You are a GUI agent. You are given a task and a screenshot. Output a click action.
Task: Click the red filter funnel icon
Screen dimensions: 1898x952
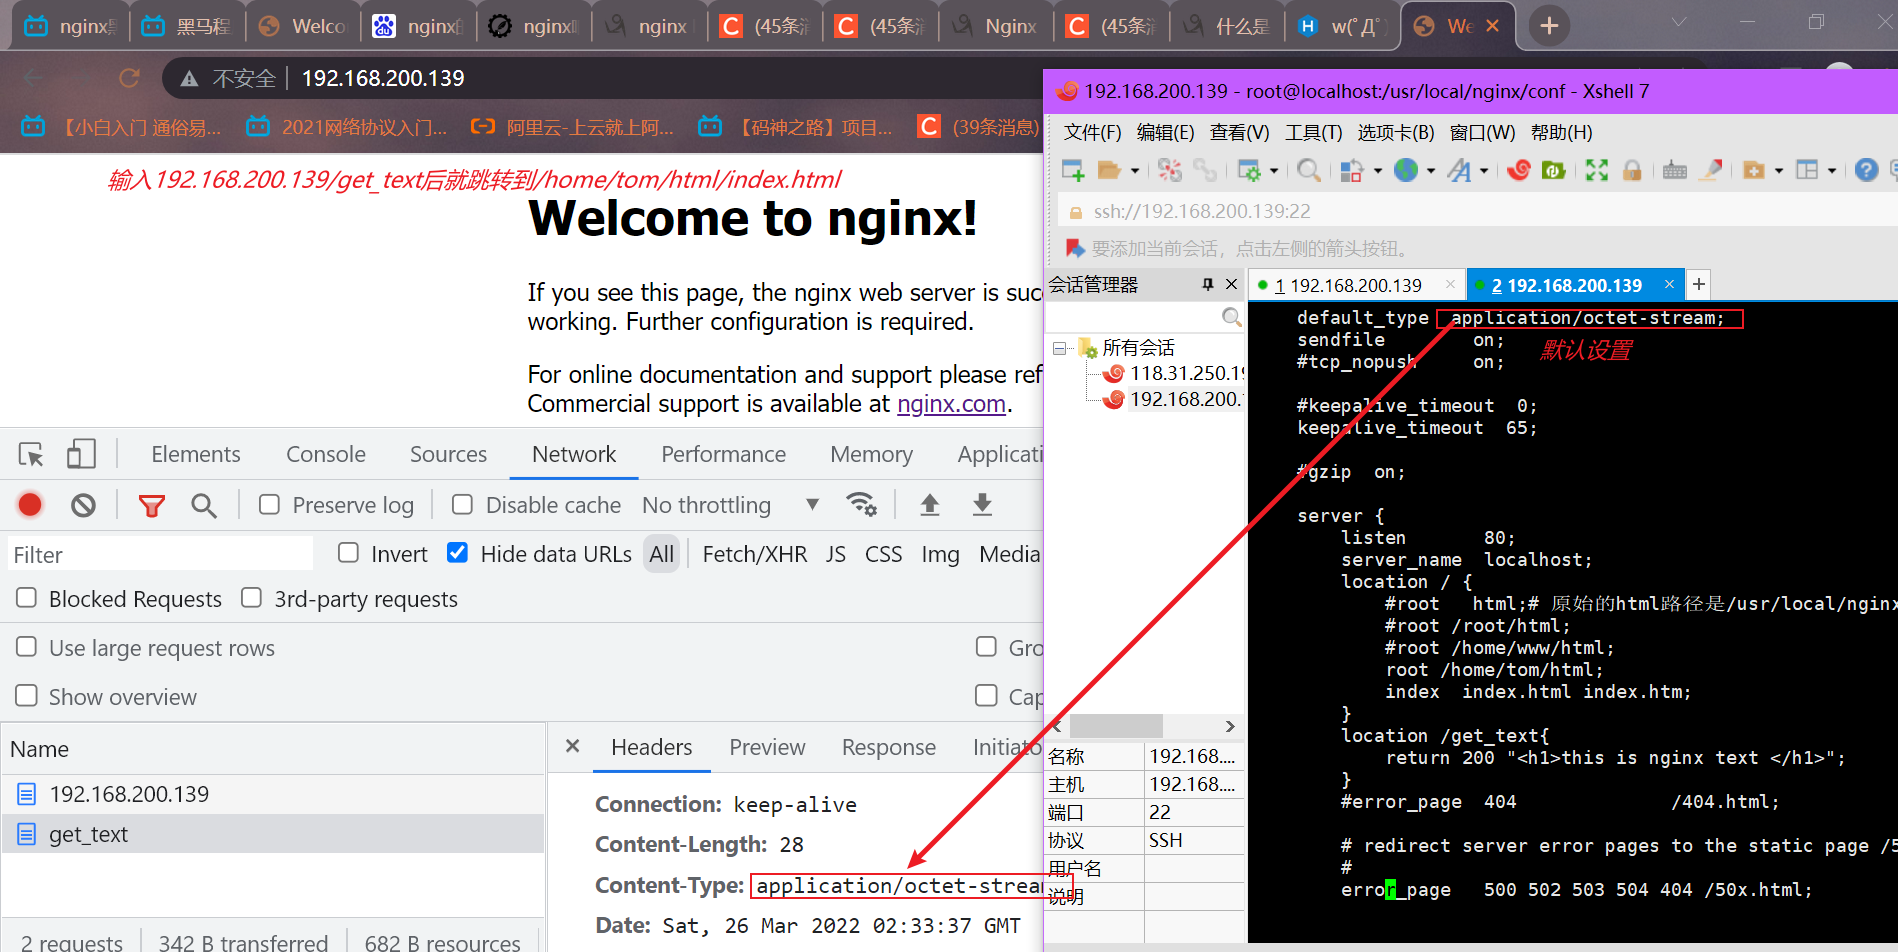pos(152,505)
